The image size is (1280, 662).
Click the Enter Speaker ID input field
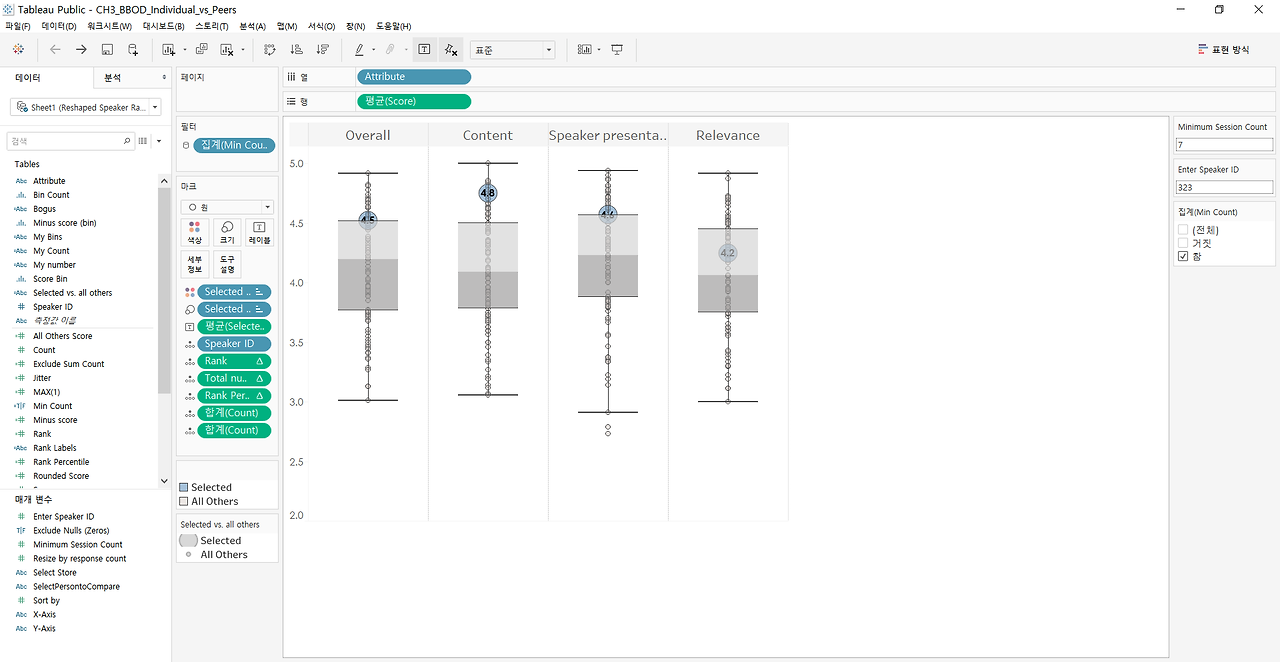coord(1225,187)
